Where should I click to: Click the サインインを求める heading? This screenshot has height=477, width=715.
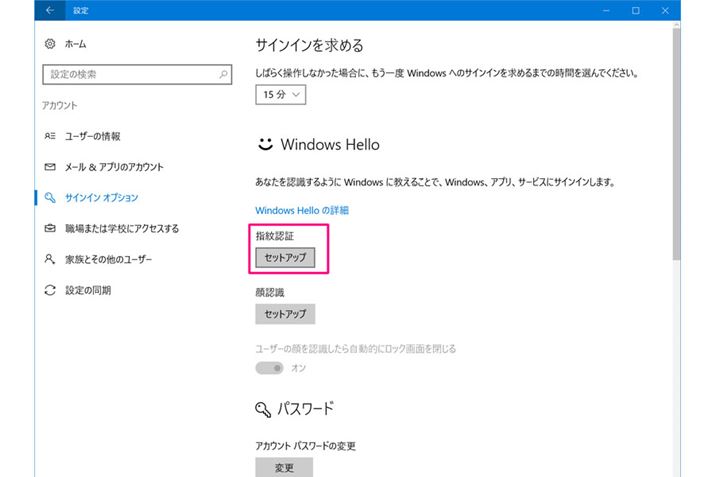309,45
